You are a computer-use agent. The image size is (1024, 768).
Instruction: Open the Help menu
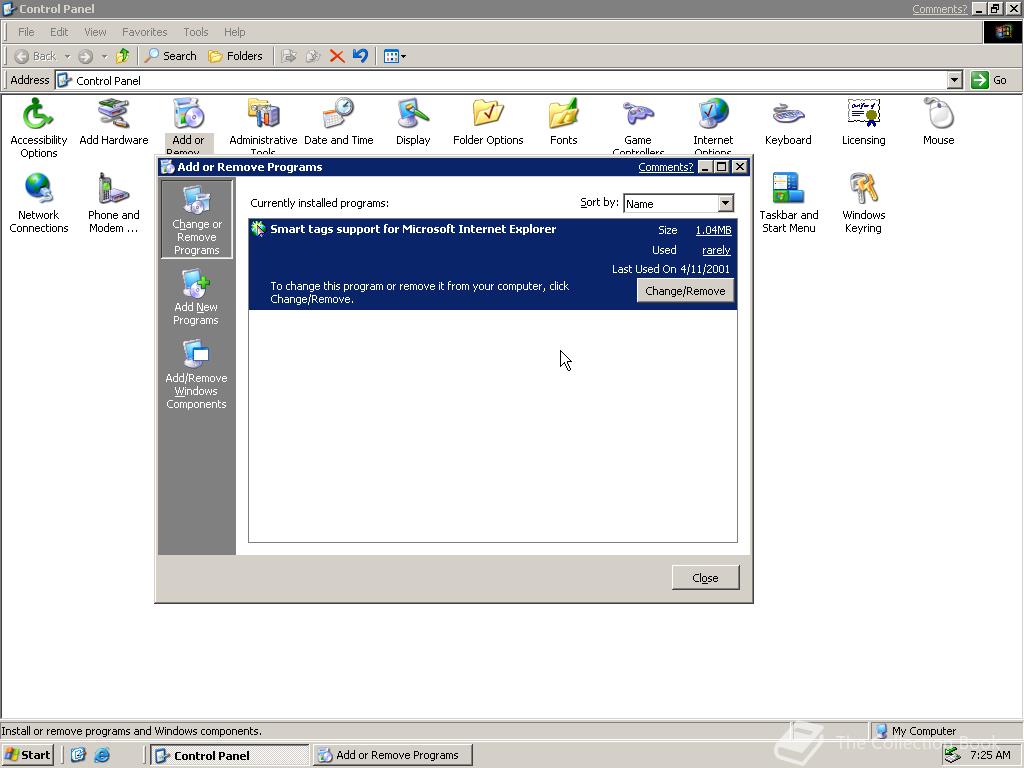[234, 32]
